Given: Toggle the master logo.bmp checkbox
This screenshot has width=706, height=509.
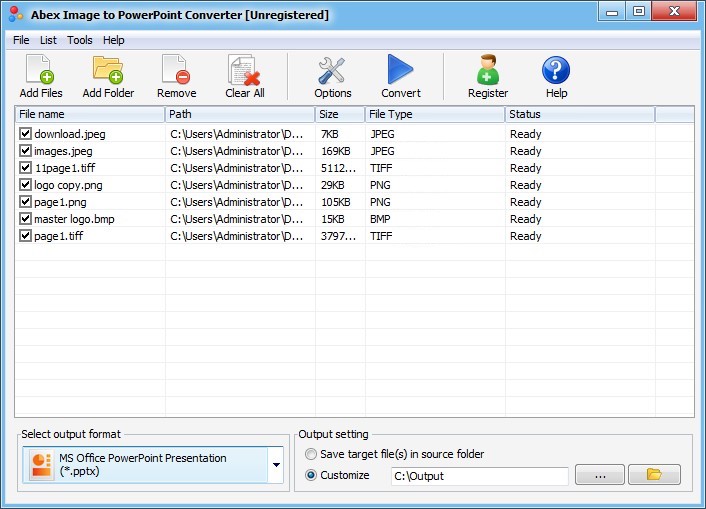Looking at the screenshot, I should pos(25,219).
